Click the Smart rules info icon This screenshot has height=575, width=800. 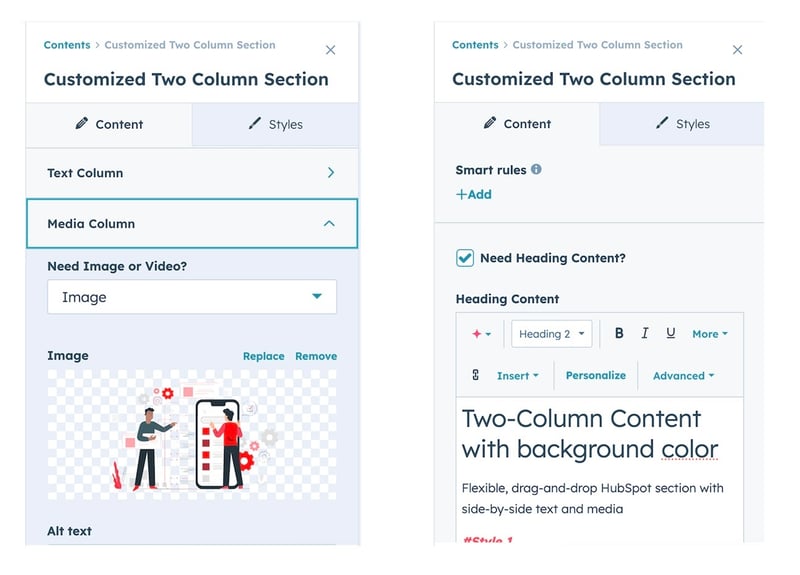pyautogui.click(x=536, y=170)
